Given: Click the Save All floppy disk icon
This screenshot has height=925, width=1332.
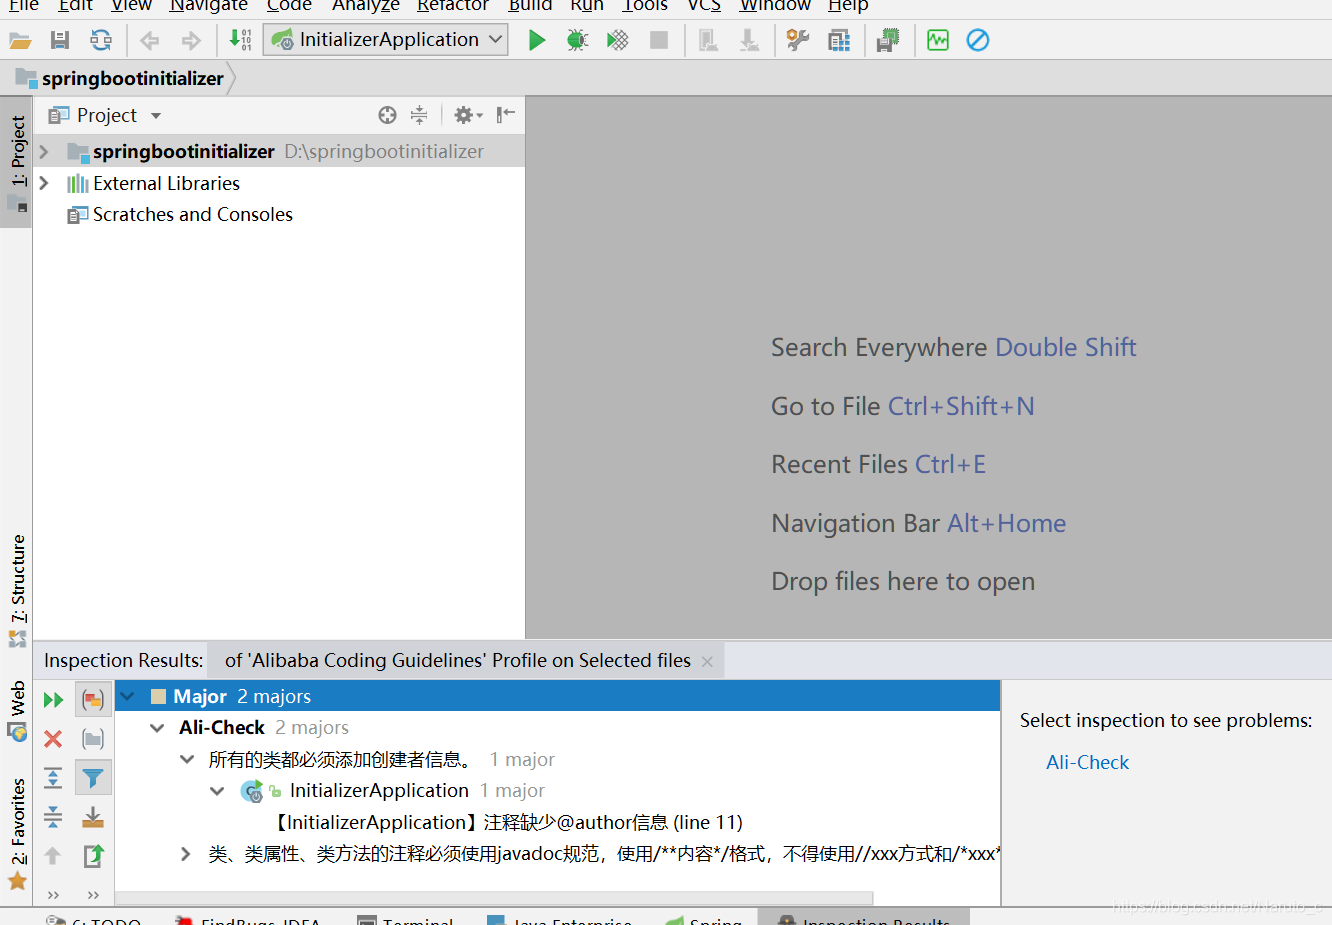Looking at the screenshot, I should point(60,40).
